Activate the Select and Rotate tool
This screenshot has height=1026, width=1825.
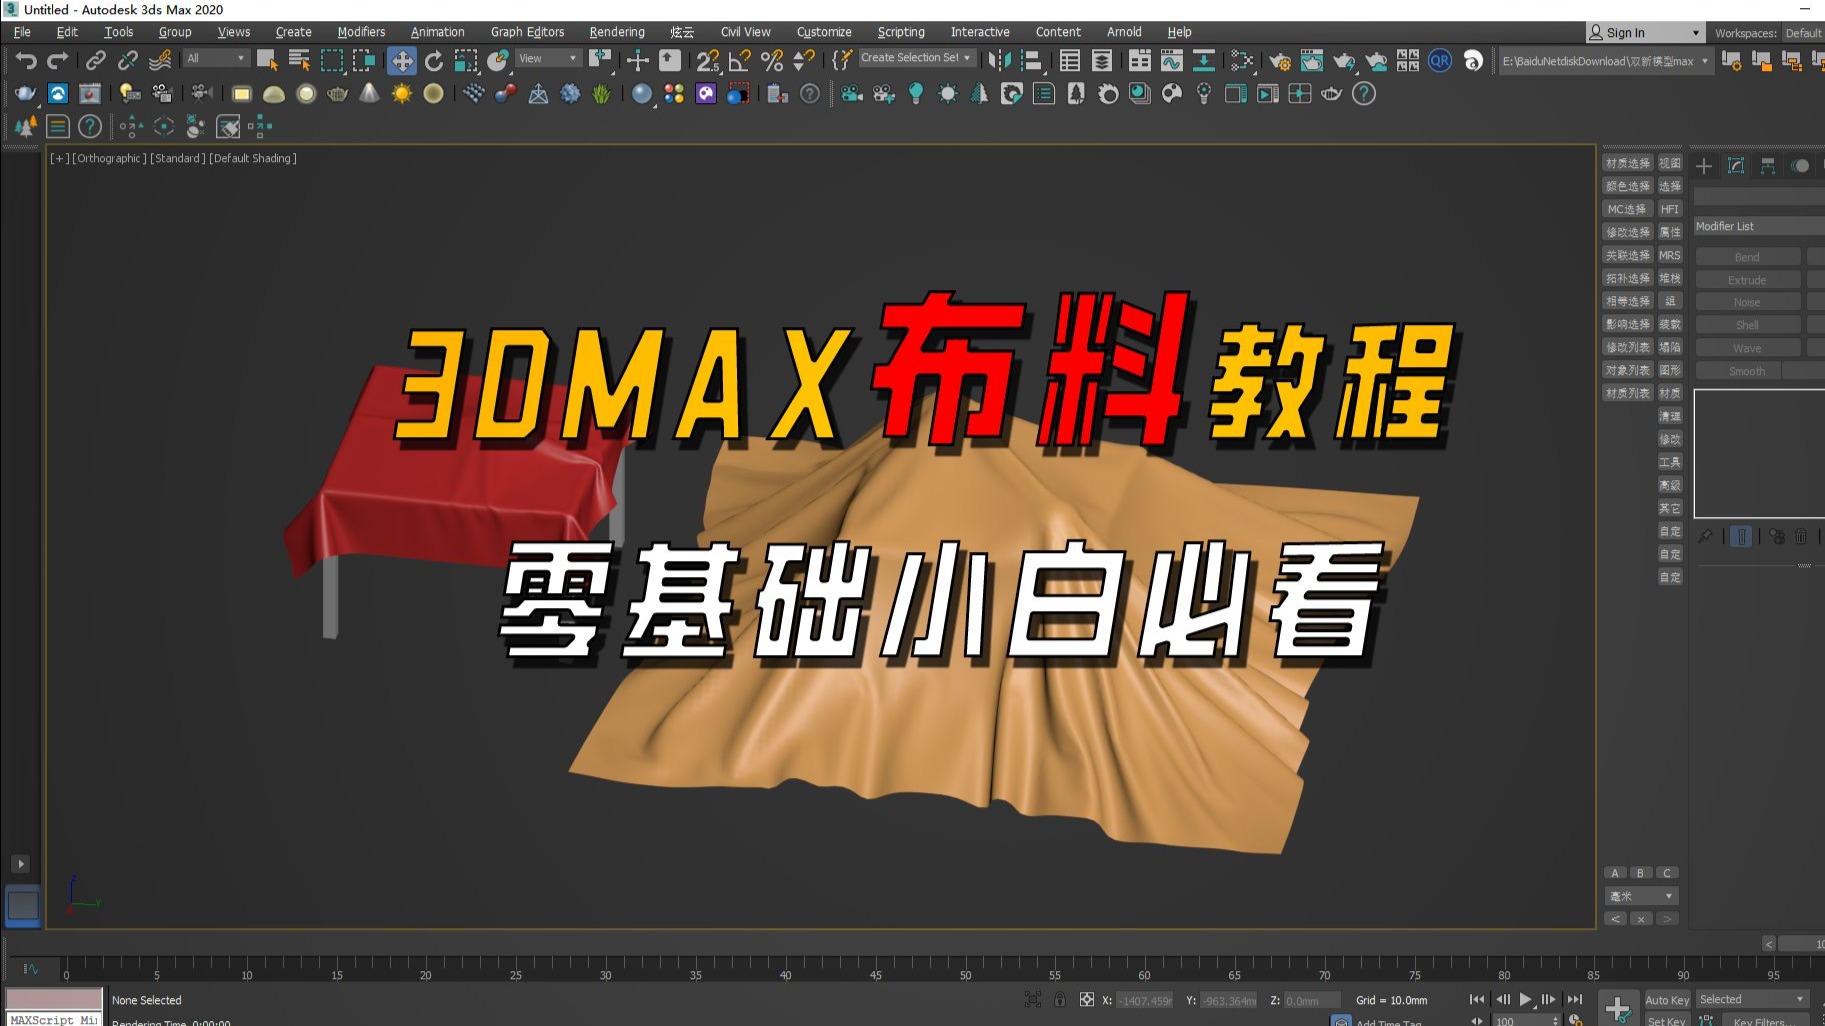click(433, 61)
